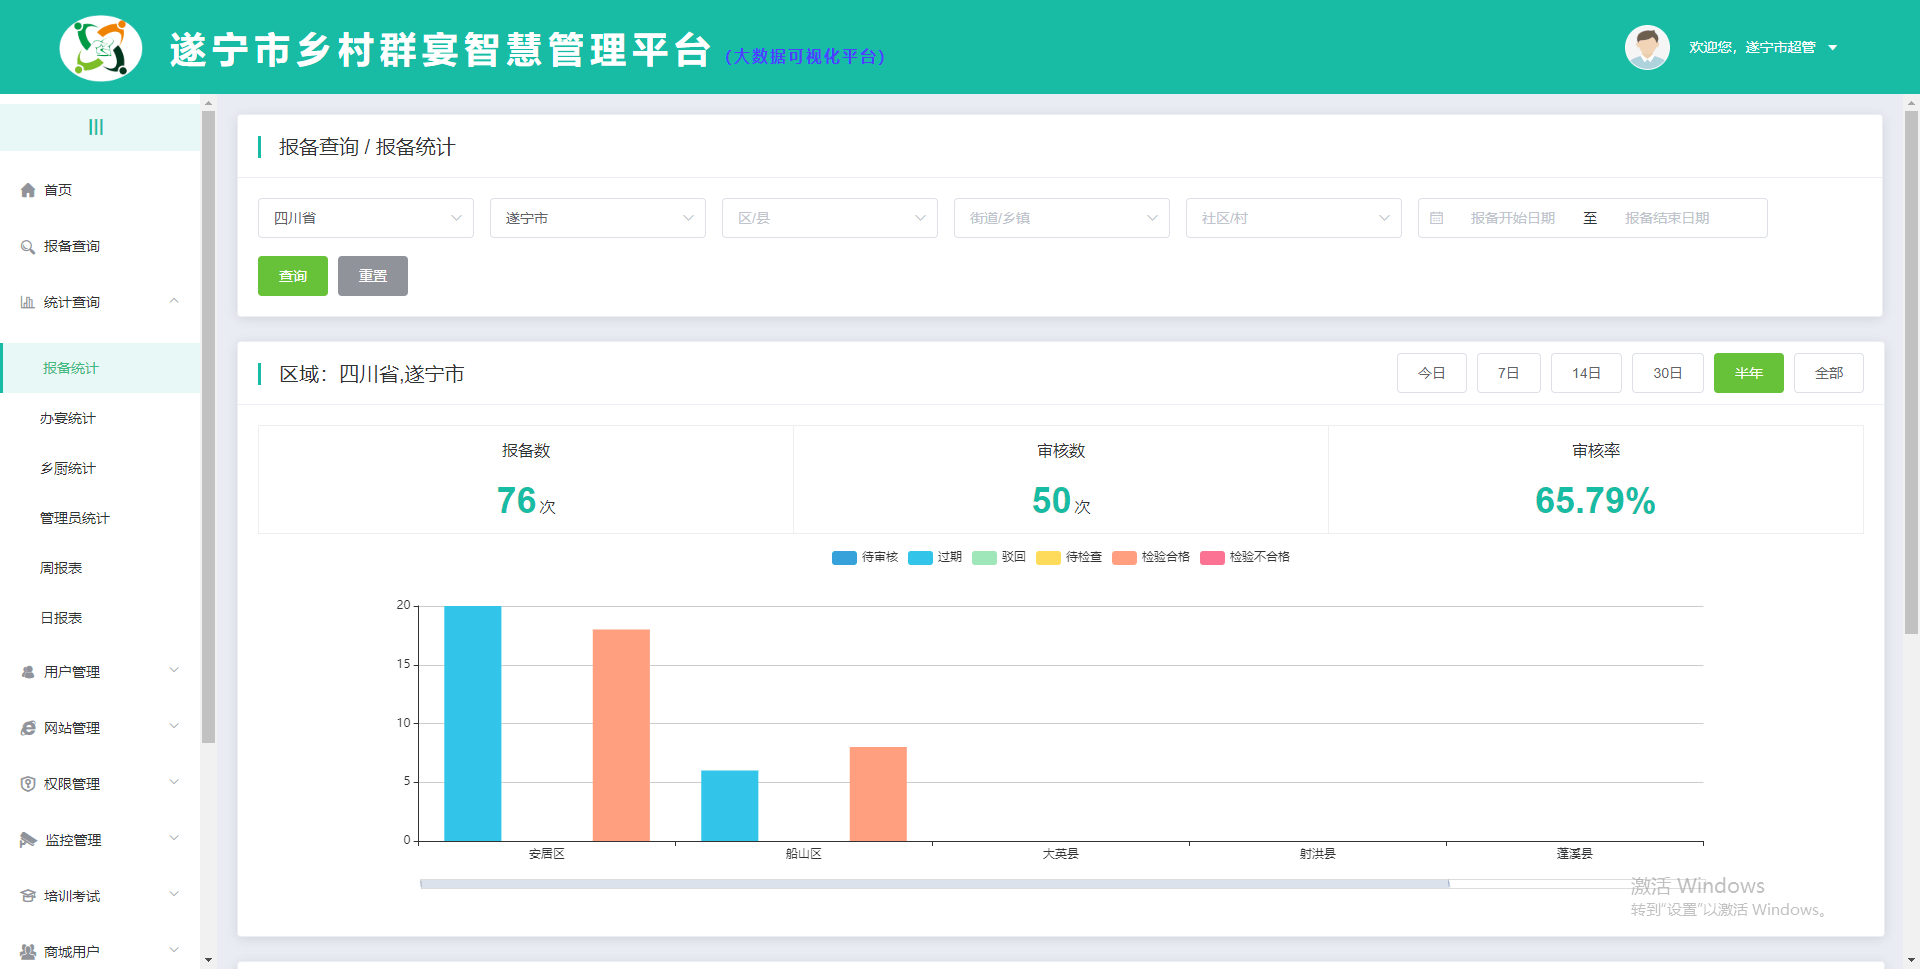Screen dimensions: 1920x969
Task: Open 办宴统计 in the sidebar
Action: 68,418
